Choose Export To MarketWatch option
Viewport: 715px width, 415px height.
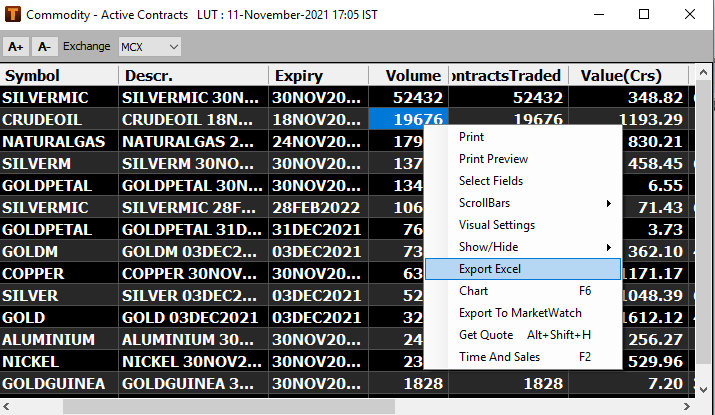coord(522,313)
